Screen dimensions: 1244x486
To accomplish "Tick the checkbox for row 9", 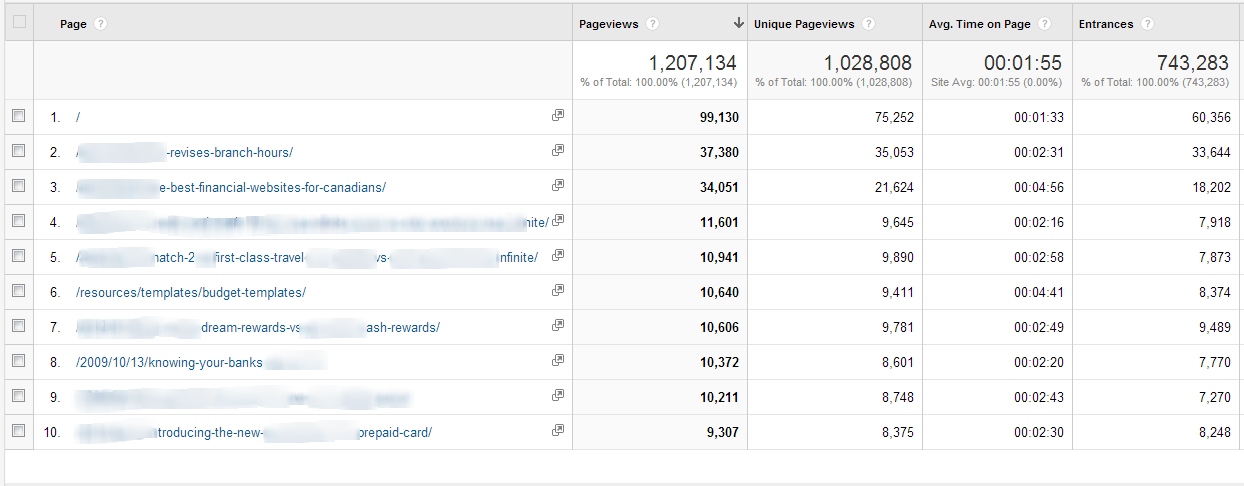I will click(18, 396).
